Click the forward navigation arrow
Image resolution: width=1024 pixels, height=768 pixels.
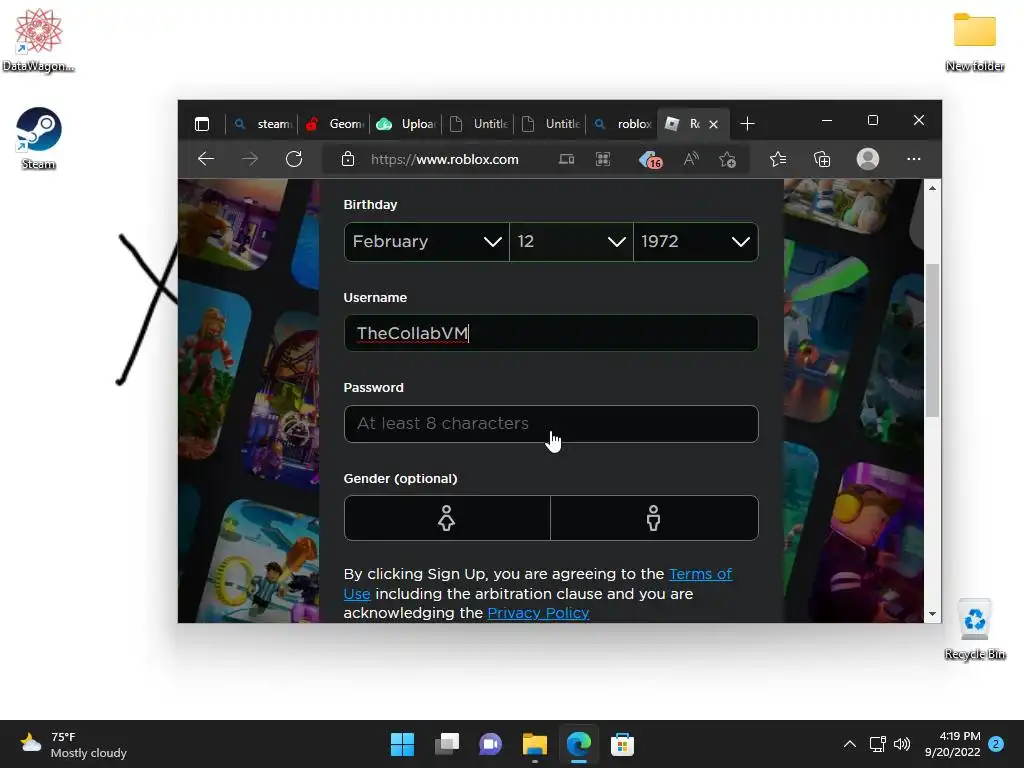249,159
